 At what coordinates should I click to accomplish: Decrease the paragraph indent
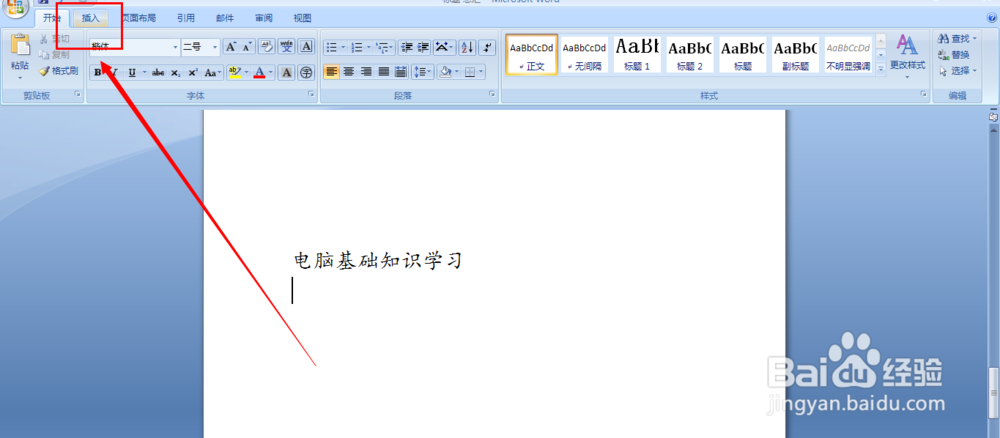(x=407, y=47)
